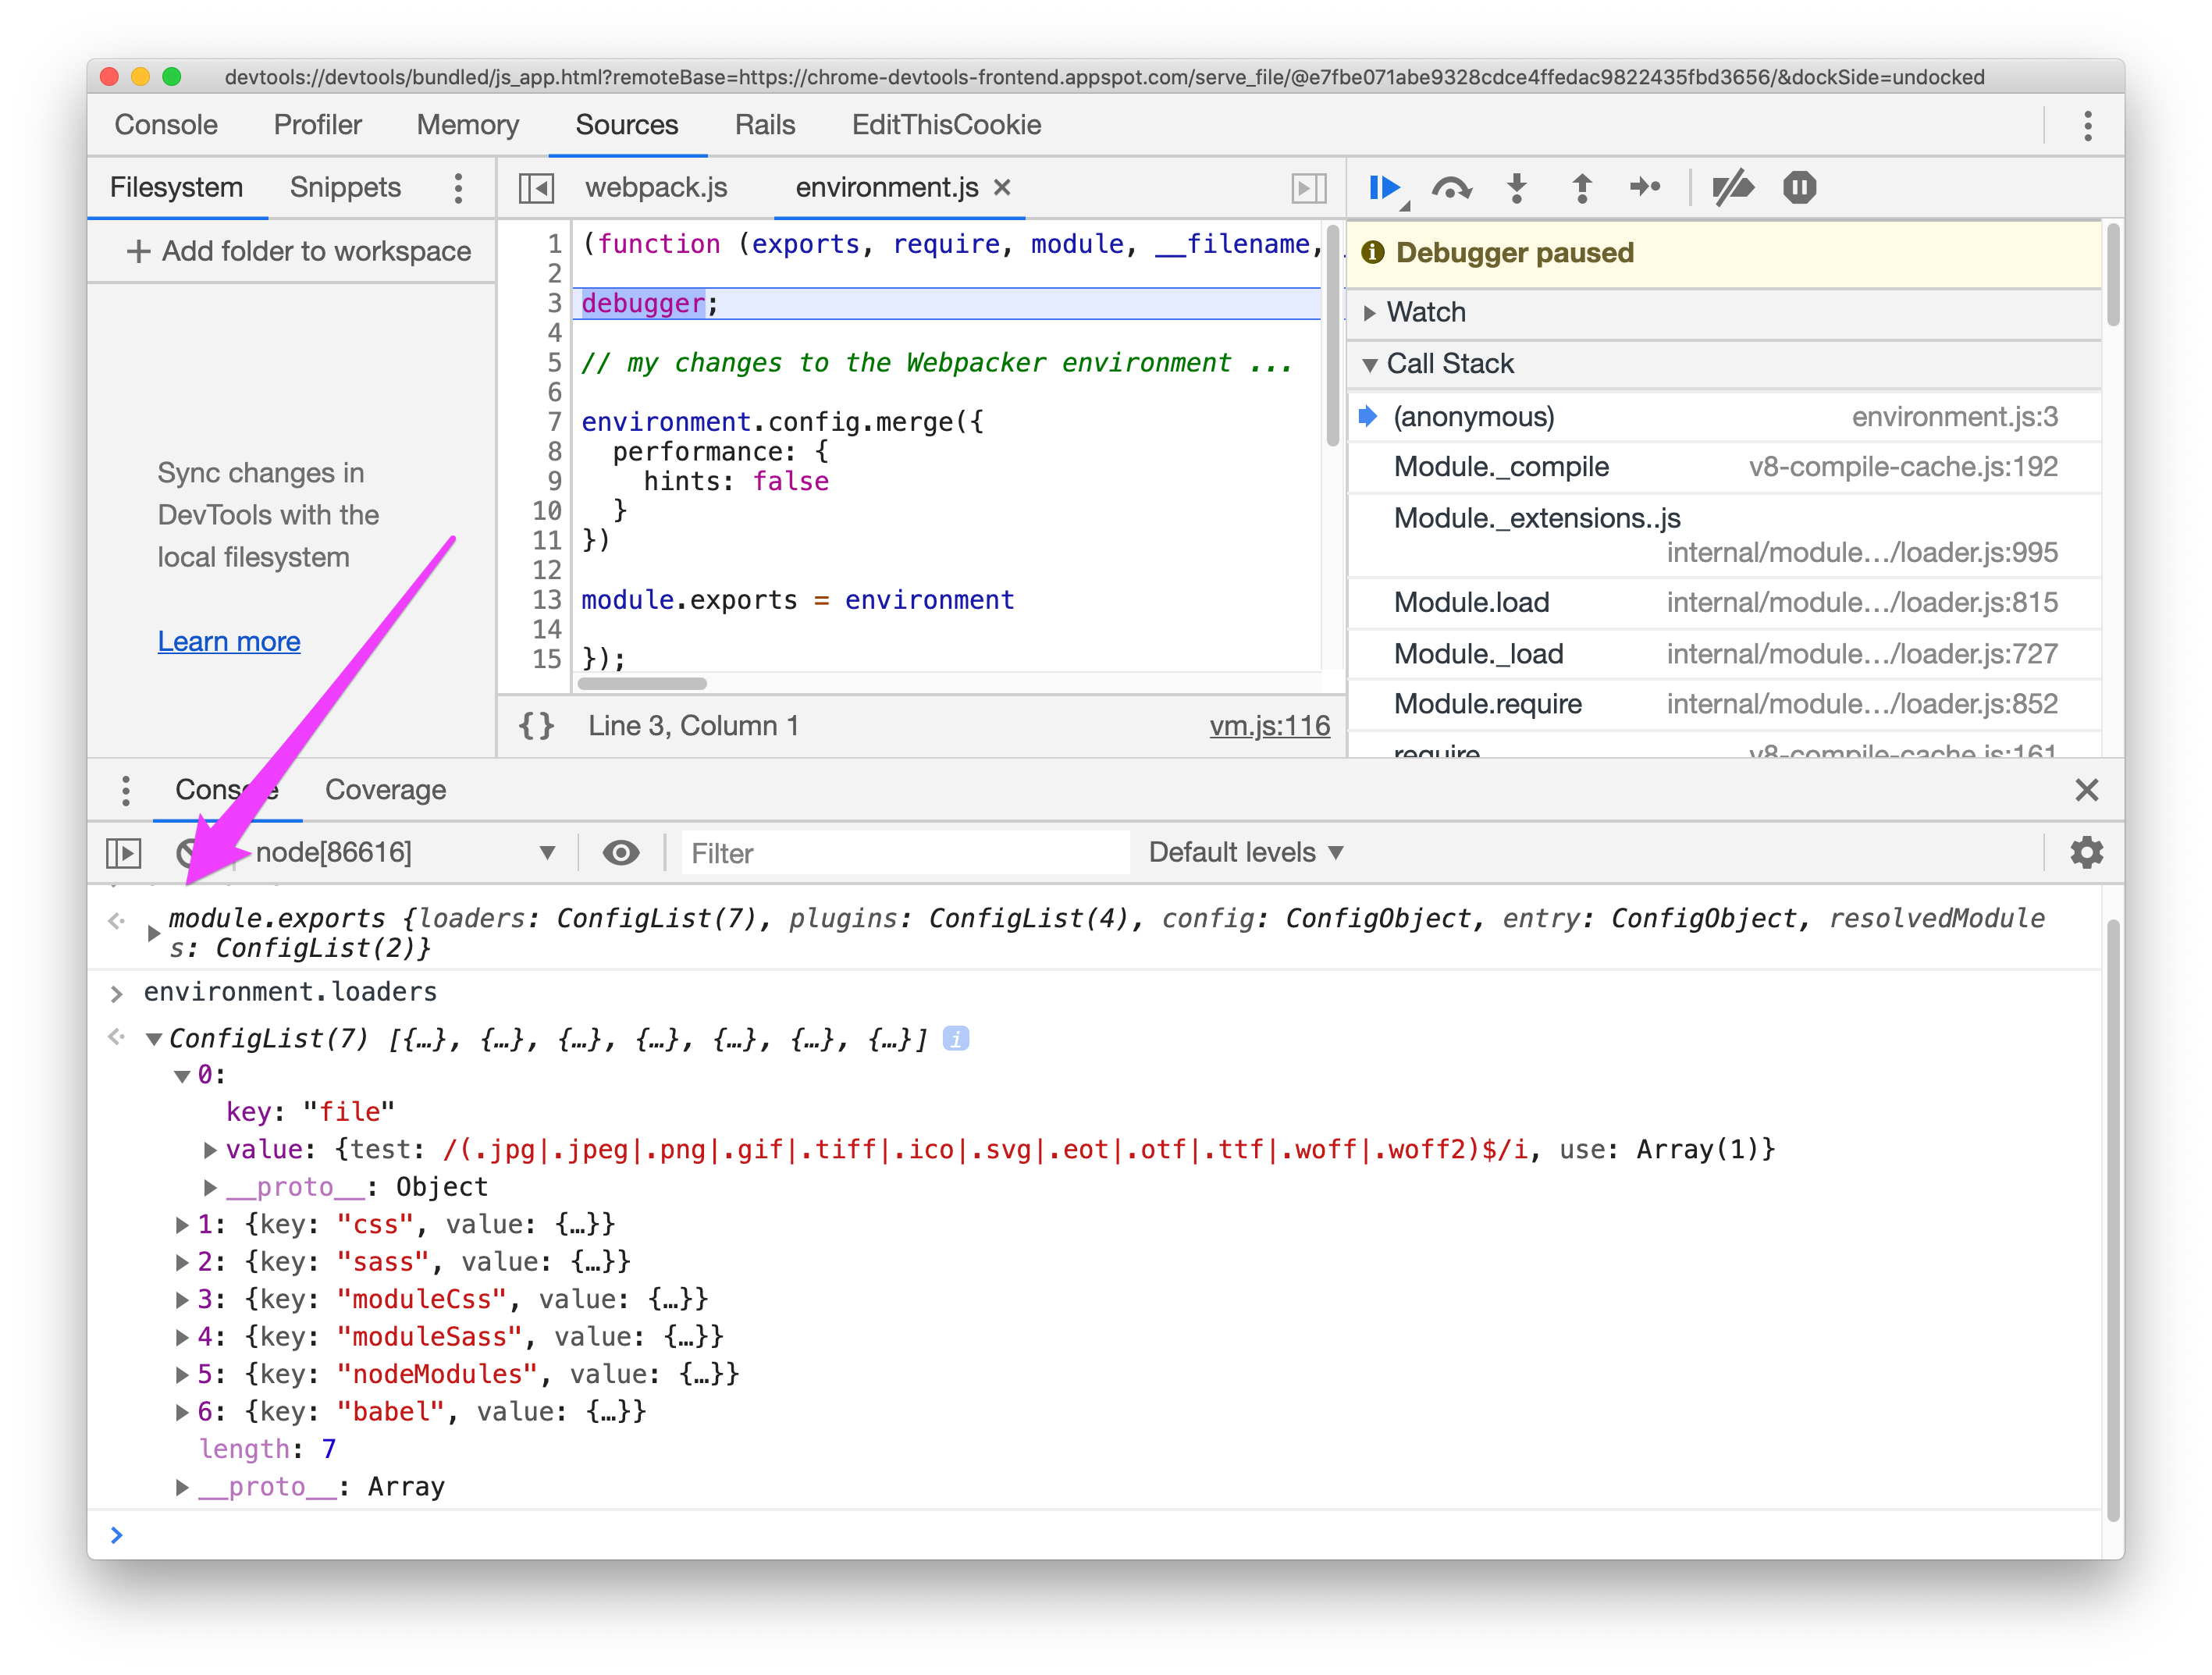
Task: Focus the console Filter field
Action: (x=905, y=853)
